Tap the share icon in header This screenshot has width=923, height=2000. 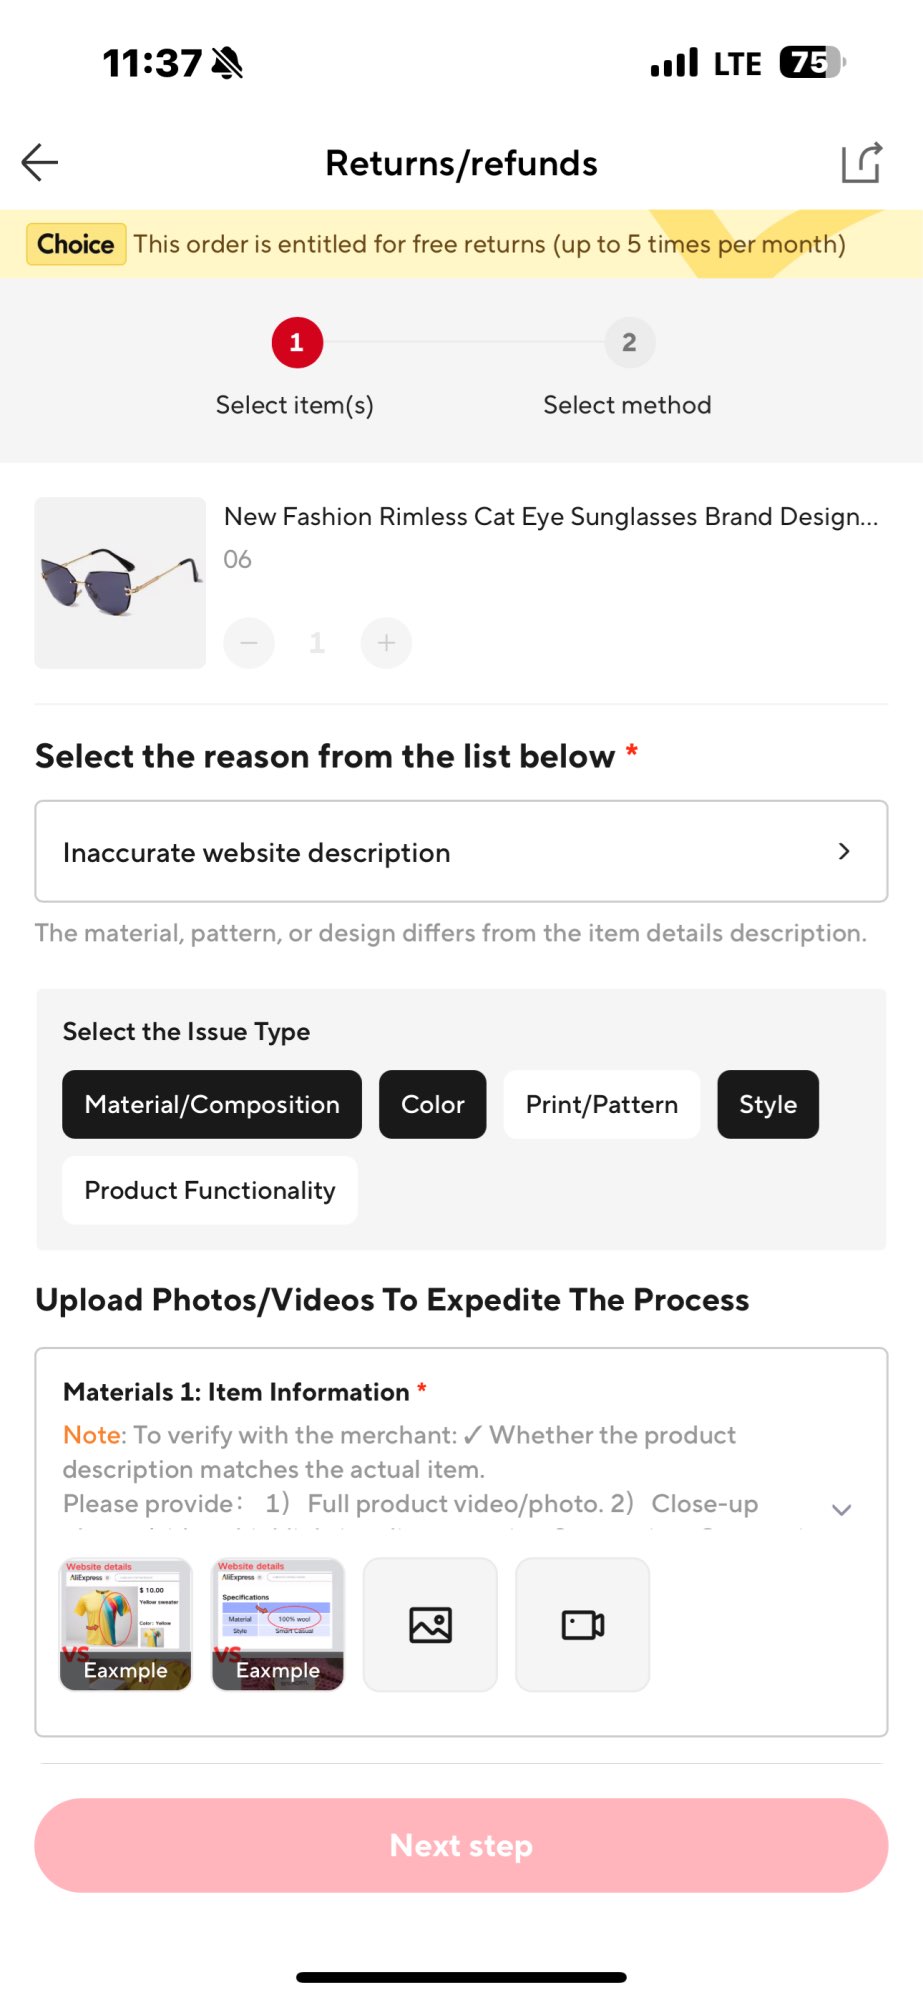pyautogui.click(x=861, y=162)
